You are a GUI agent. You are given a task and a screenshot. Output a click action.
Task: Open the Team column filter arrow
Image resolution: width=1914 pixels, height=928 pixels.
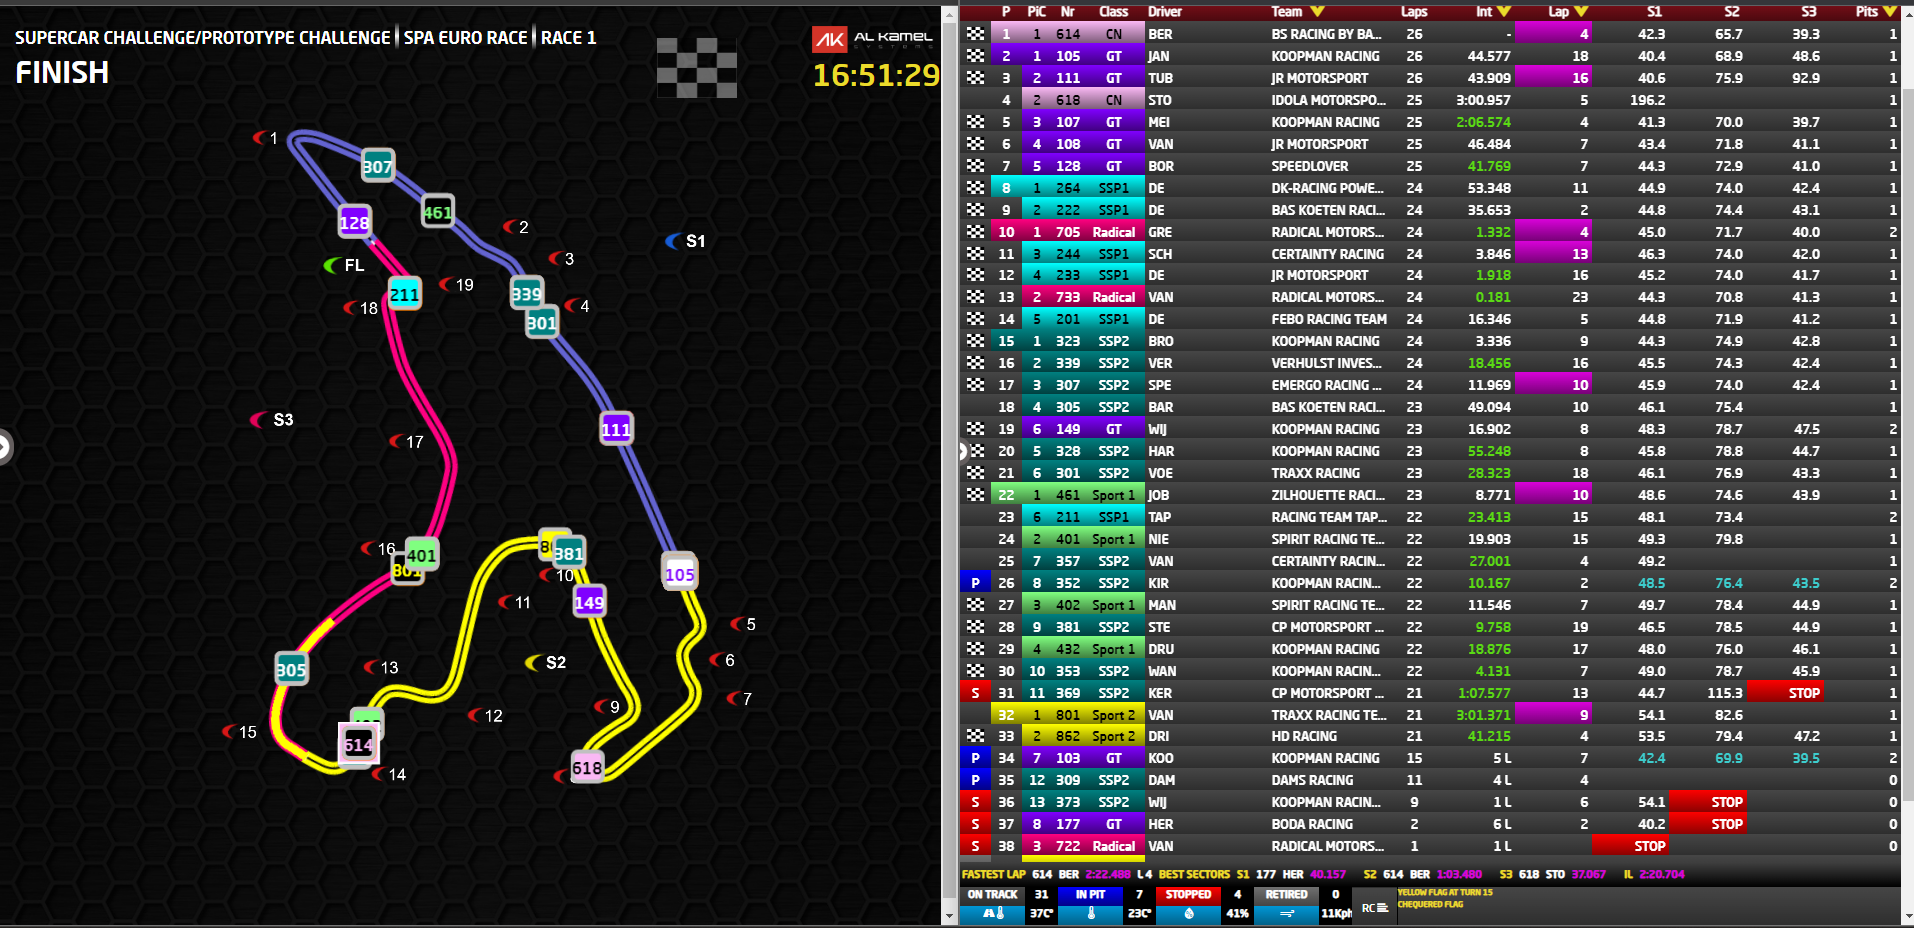(1317, 12)
